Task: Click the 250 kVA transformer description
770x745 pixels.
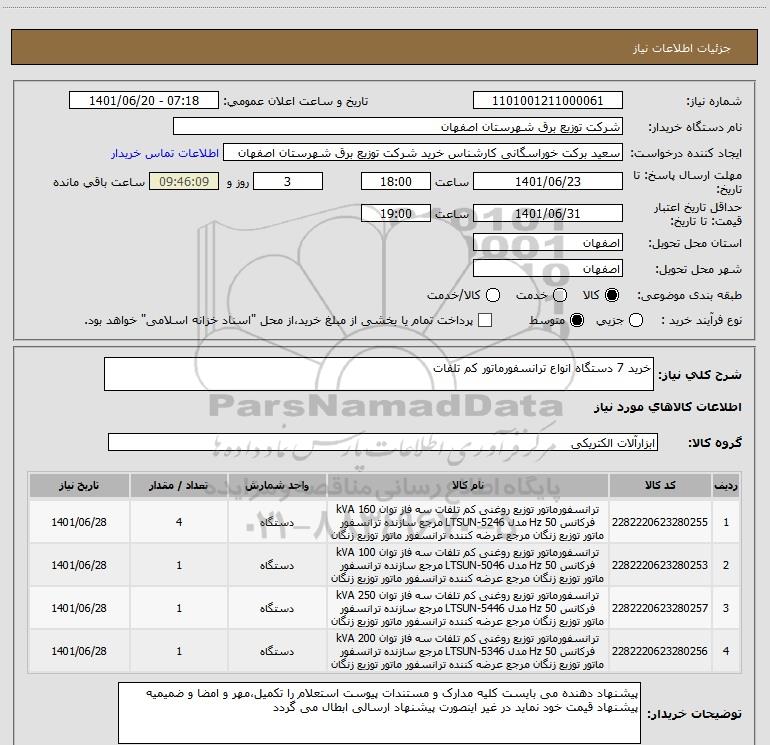Action: [x=468, y=608]
